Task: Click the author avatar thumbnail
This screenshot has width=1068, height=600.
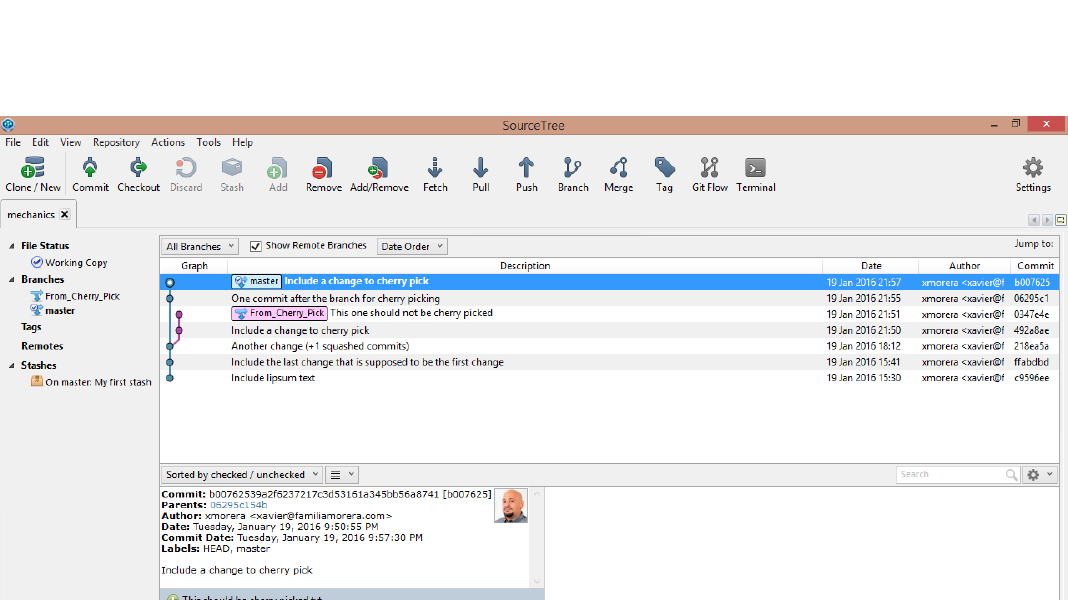Action: [x=511, y=505]
